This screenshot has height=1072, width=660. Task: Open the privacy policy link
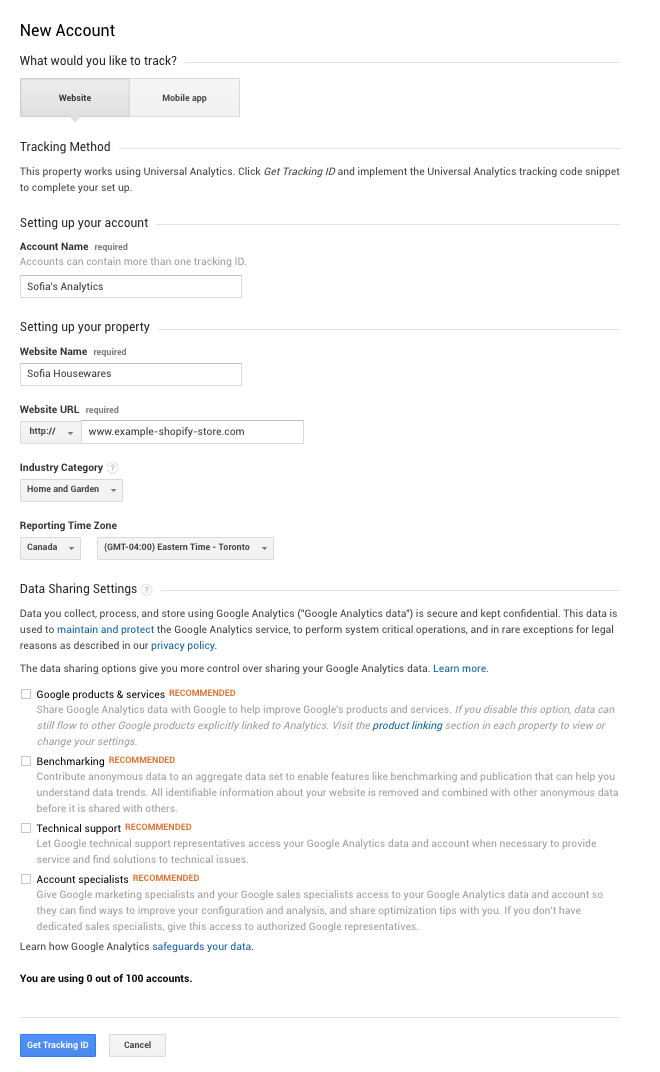coord(183,646)
